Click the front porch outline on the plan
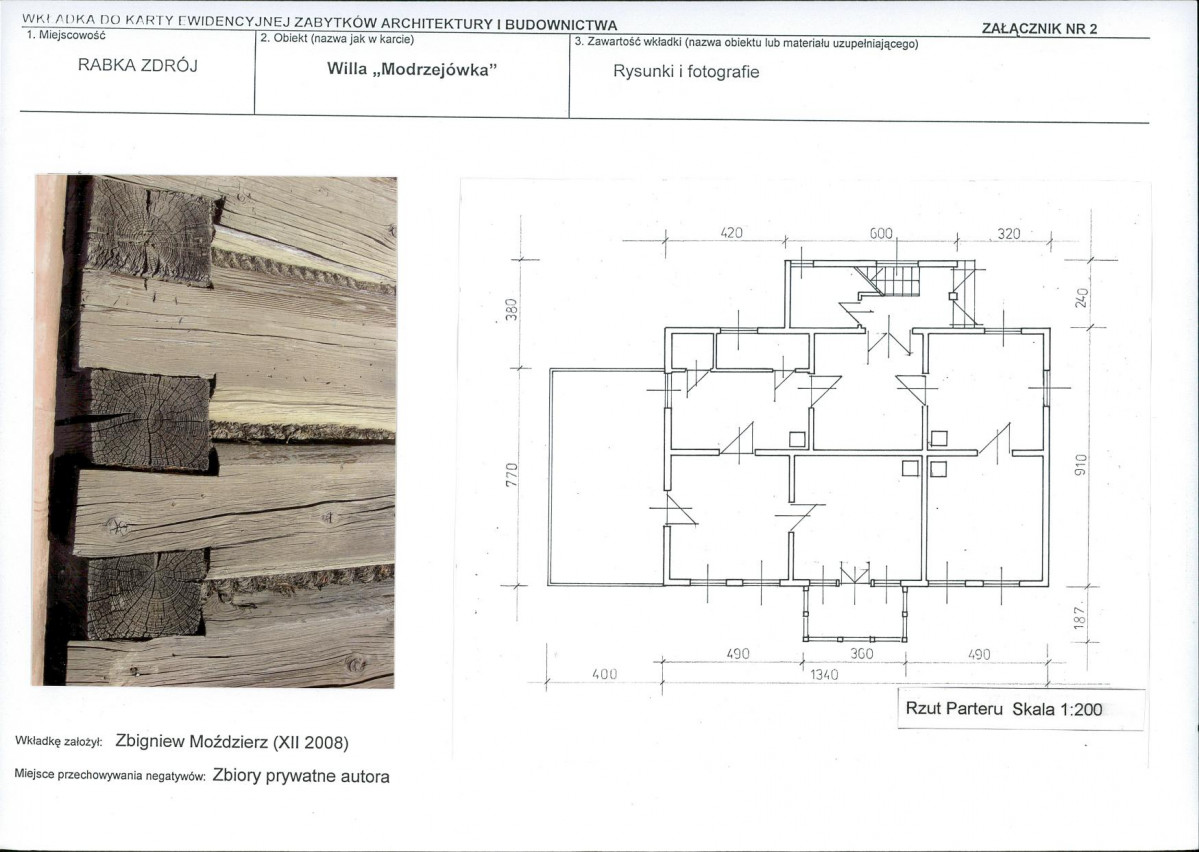The width and height of the screenshot is (1199, 852). tap(855, 612)
